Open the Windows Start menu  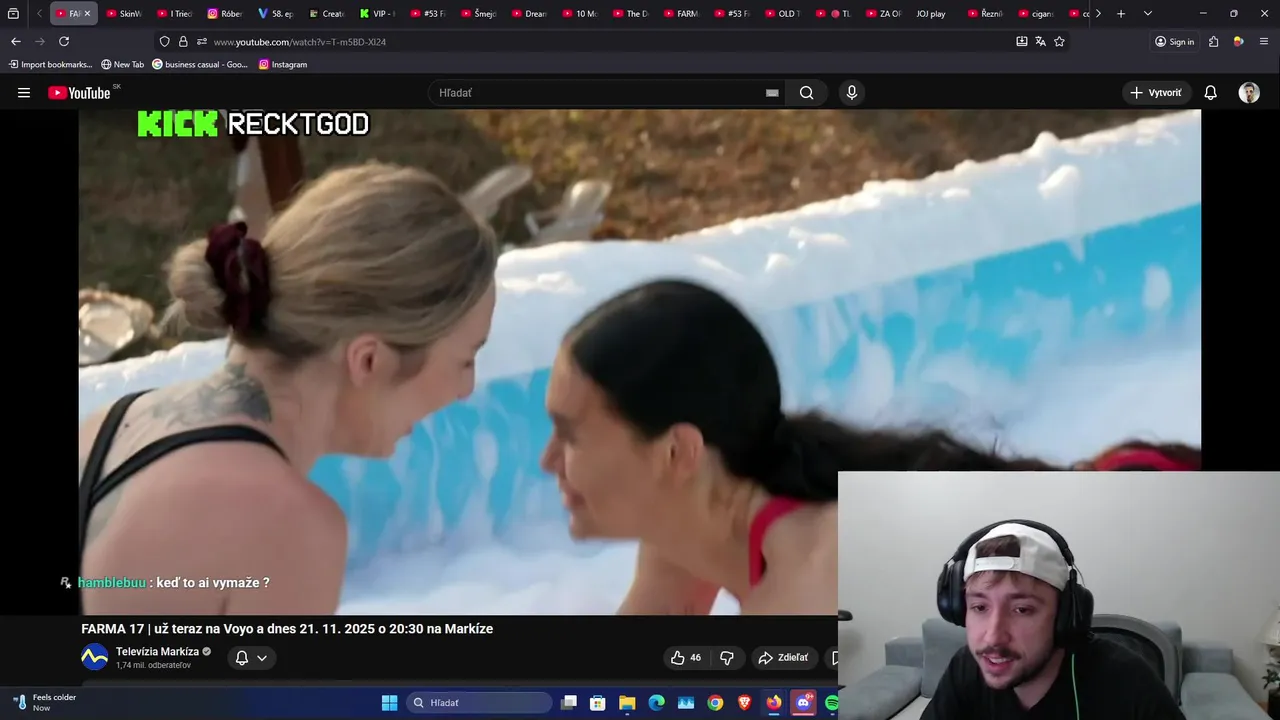(389, 703)
